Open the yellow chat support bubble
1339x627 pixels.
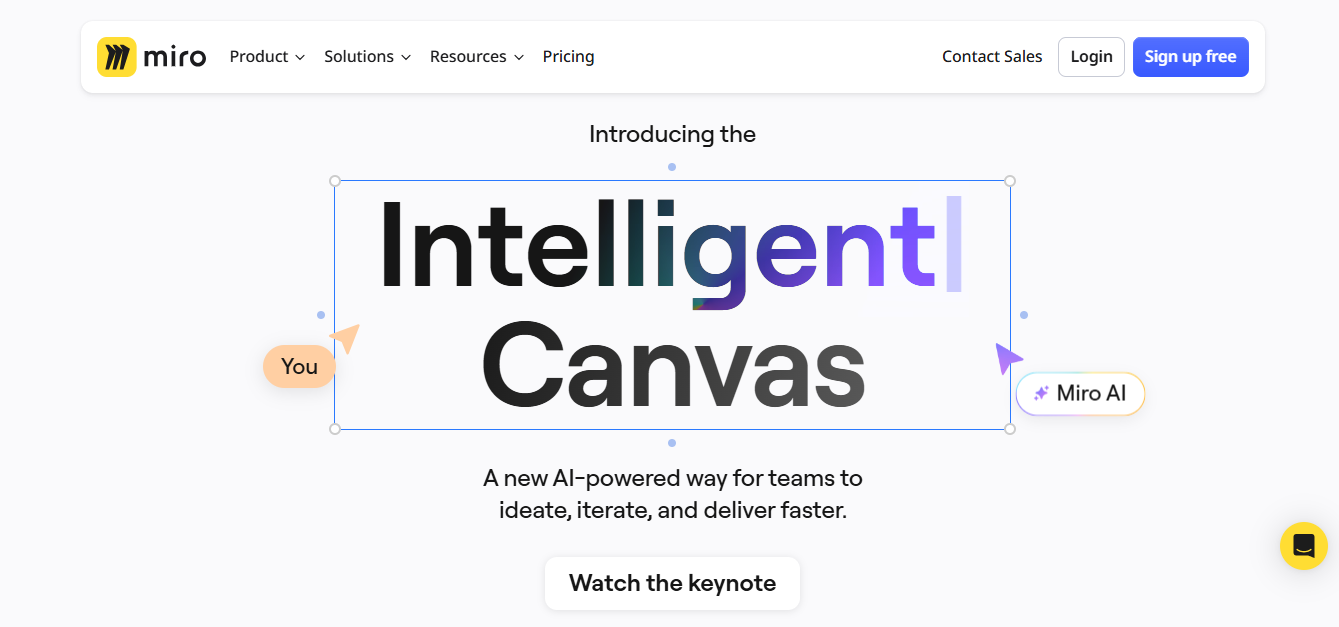(x=1303, y=546)
